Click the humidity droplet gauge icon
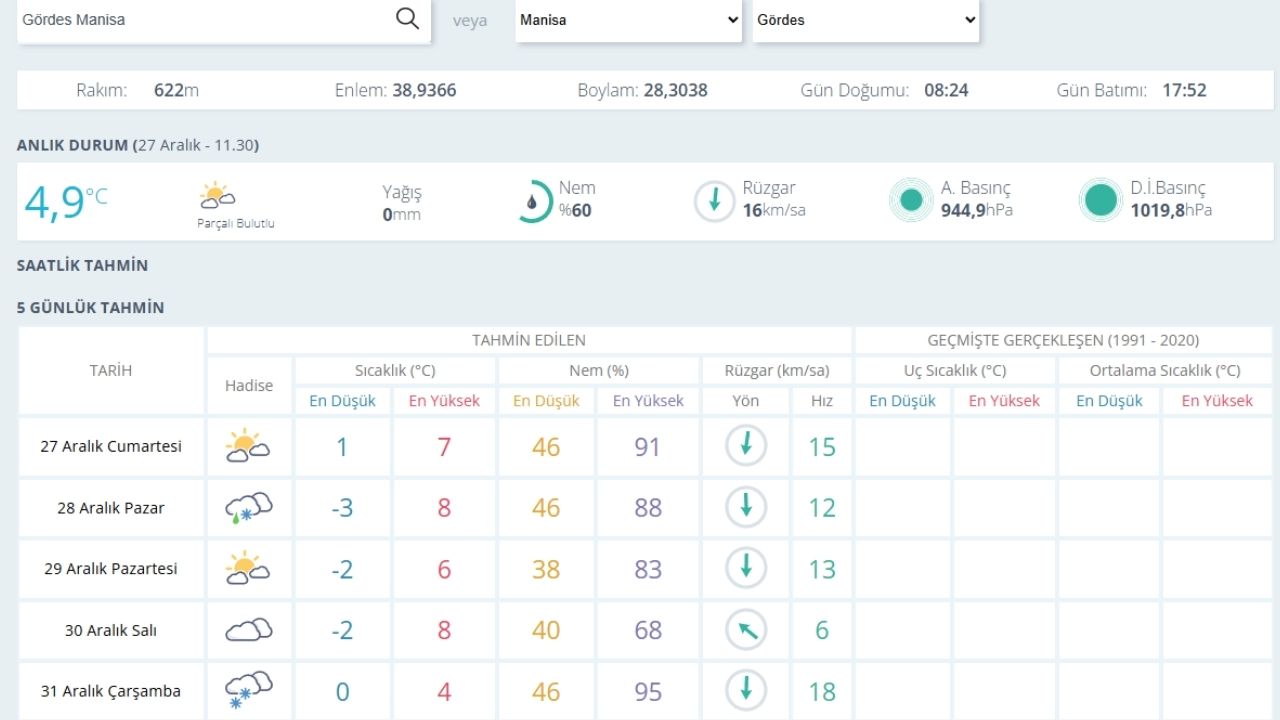Viewport: 1280px width, 720px height. click(x=533, y=201)
